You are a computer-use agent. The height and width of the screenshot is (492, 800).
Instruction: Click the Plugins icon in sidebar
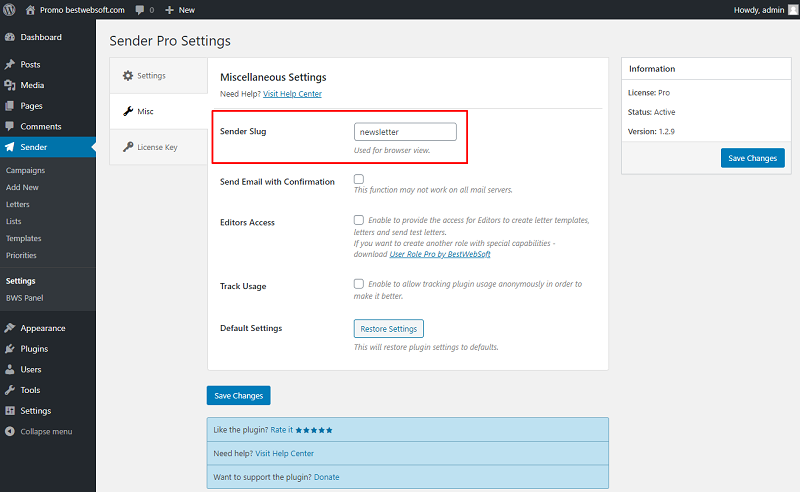click(10, 349)
